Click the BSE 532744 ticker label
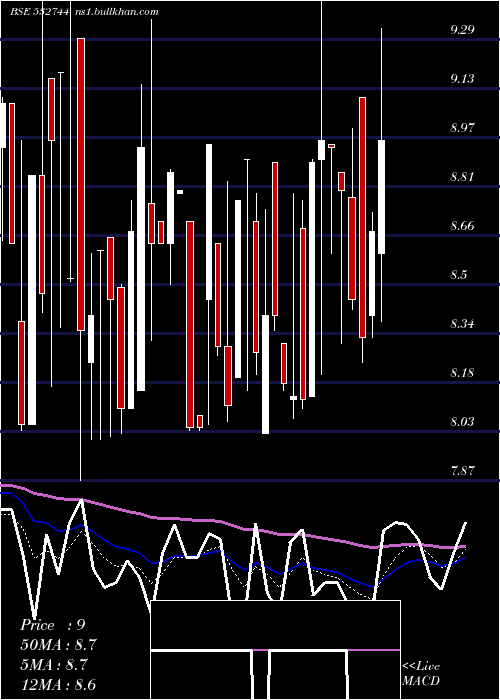The height and width of the screenshot is (700, 500). [x=40, y=12]
